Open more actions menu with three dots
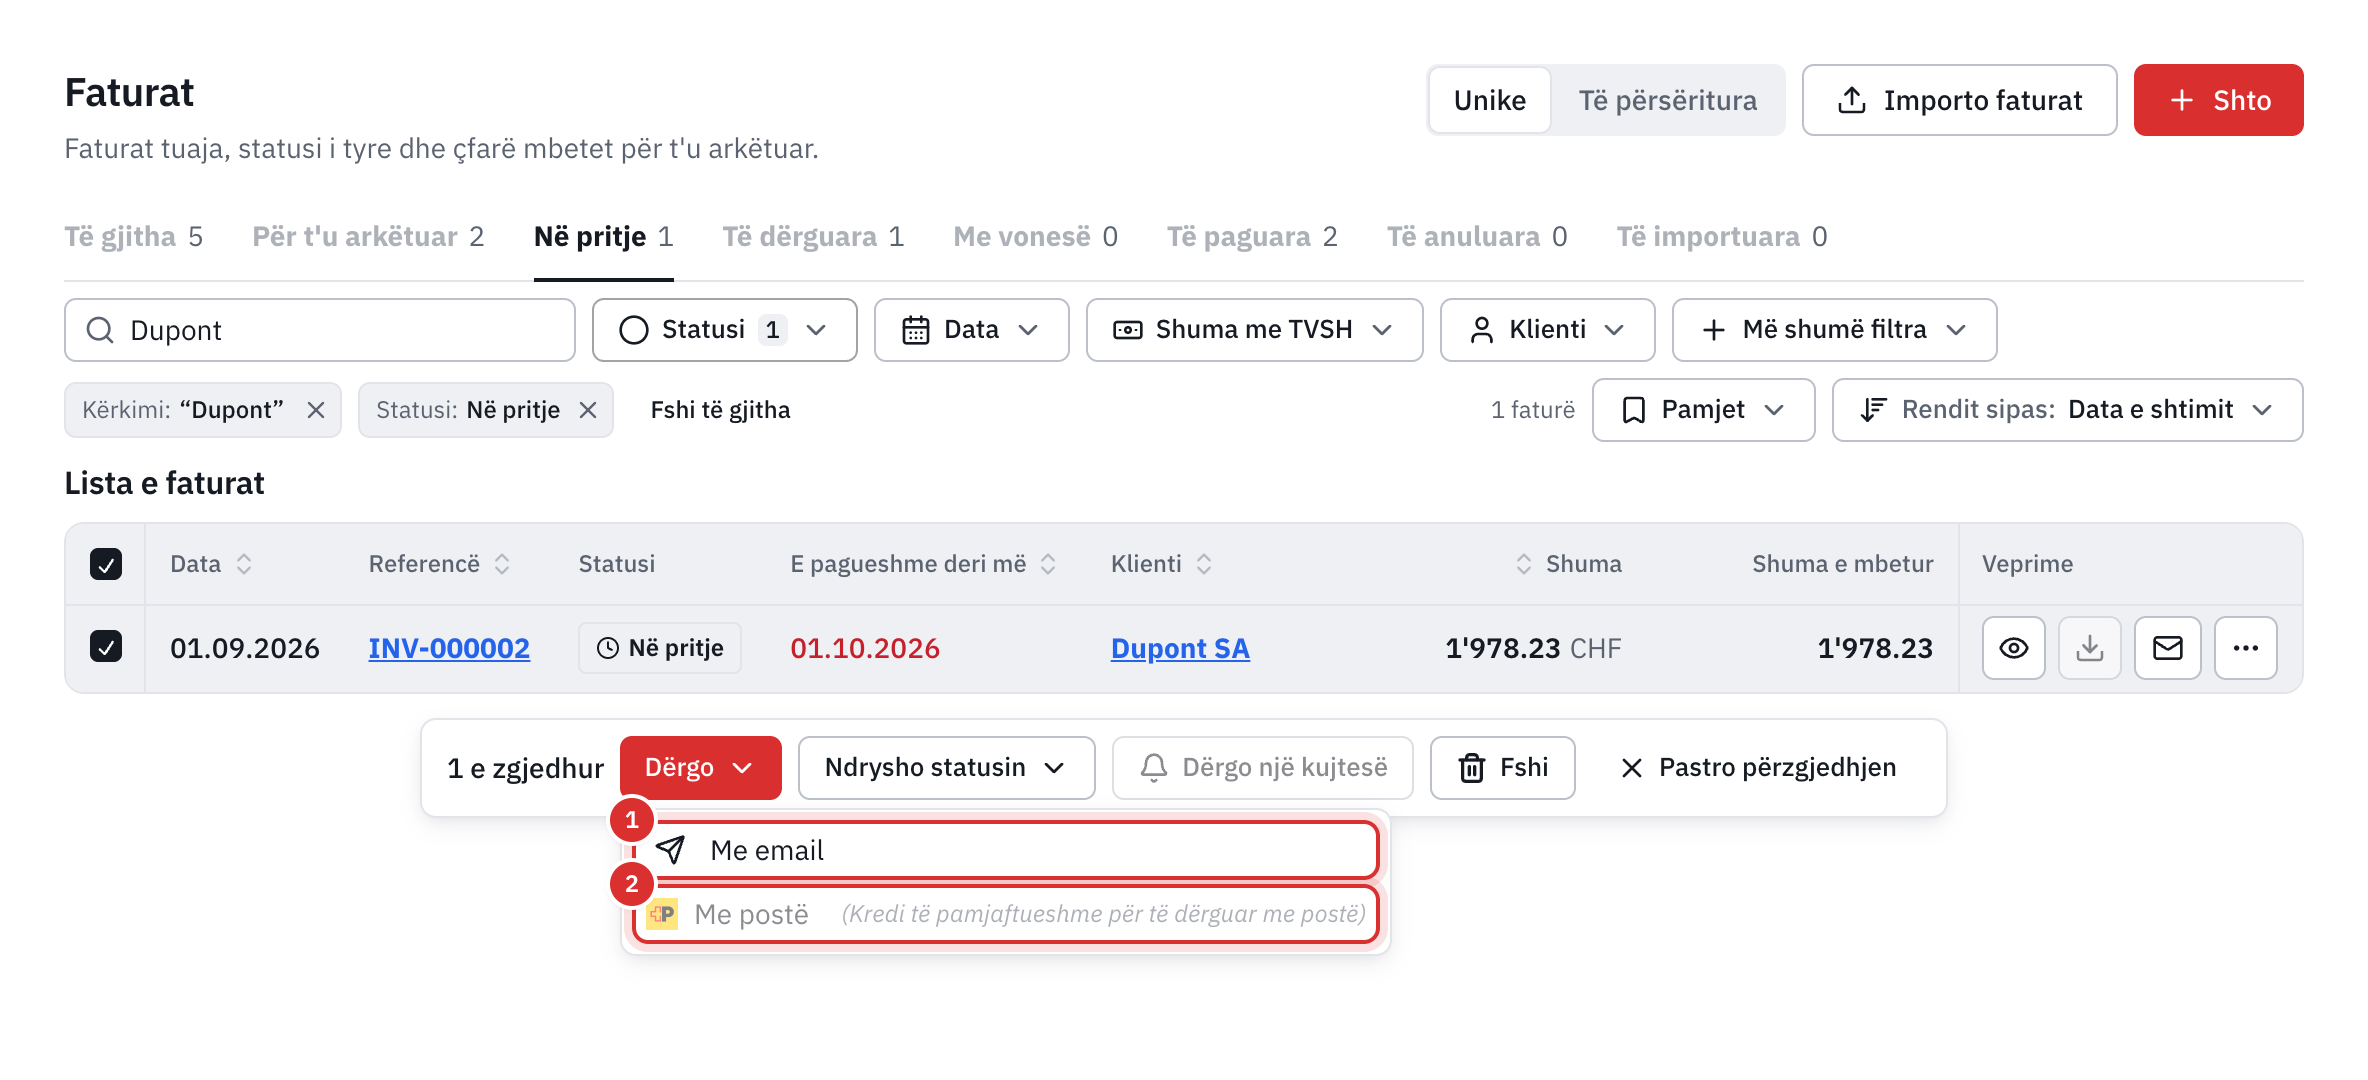Viewport: 2368px width, 1080px height. click(x=2245, y=648)
